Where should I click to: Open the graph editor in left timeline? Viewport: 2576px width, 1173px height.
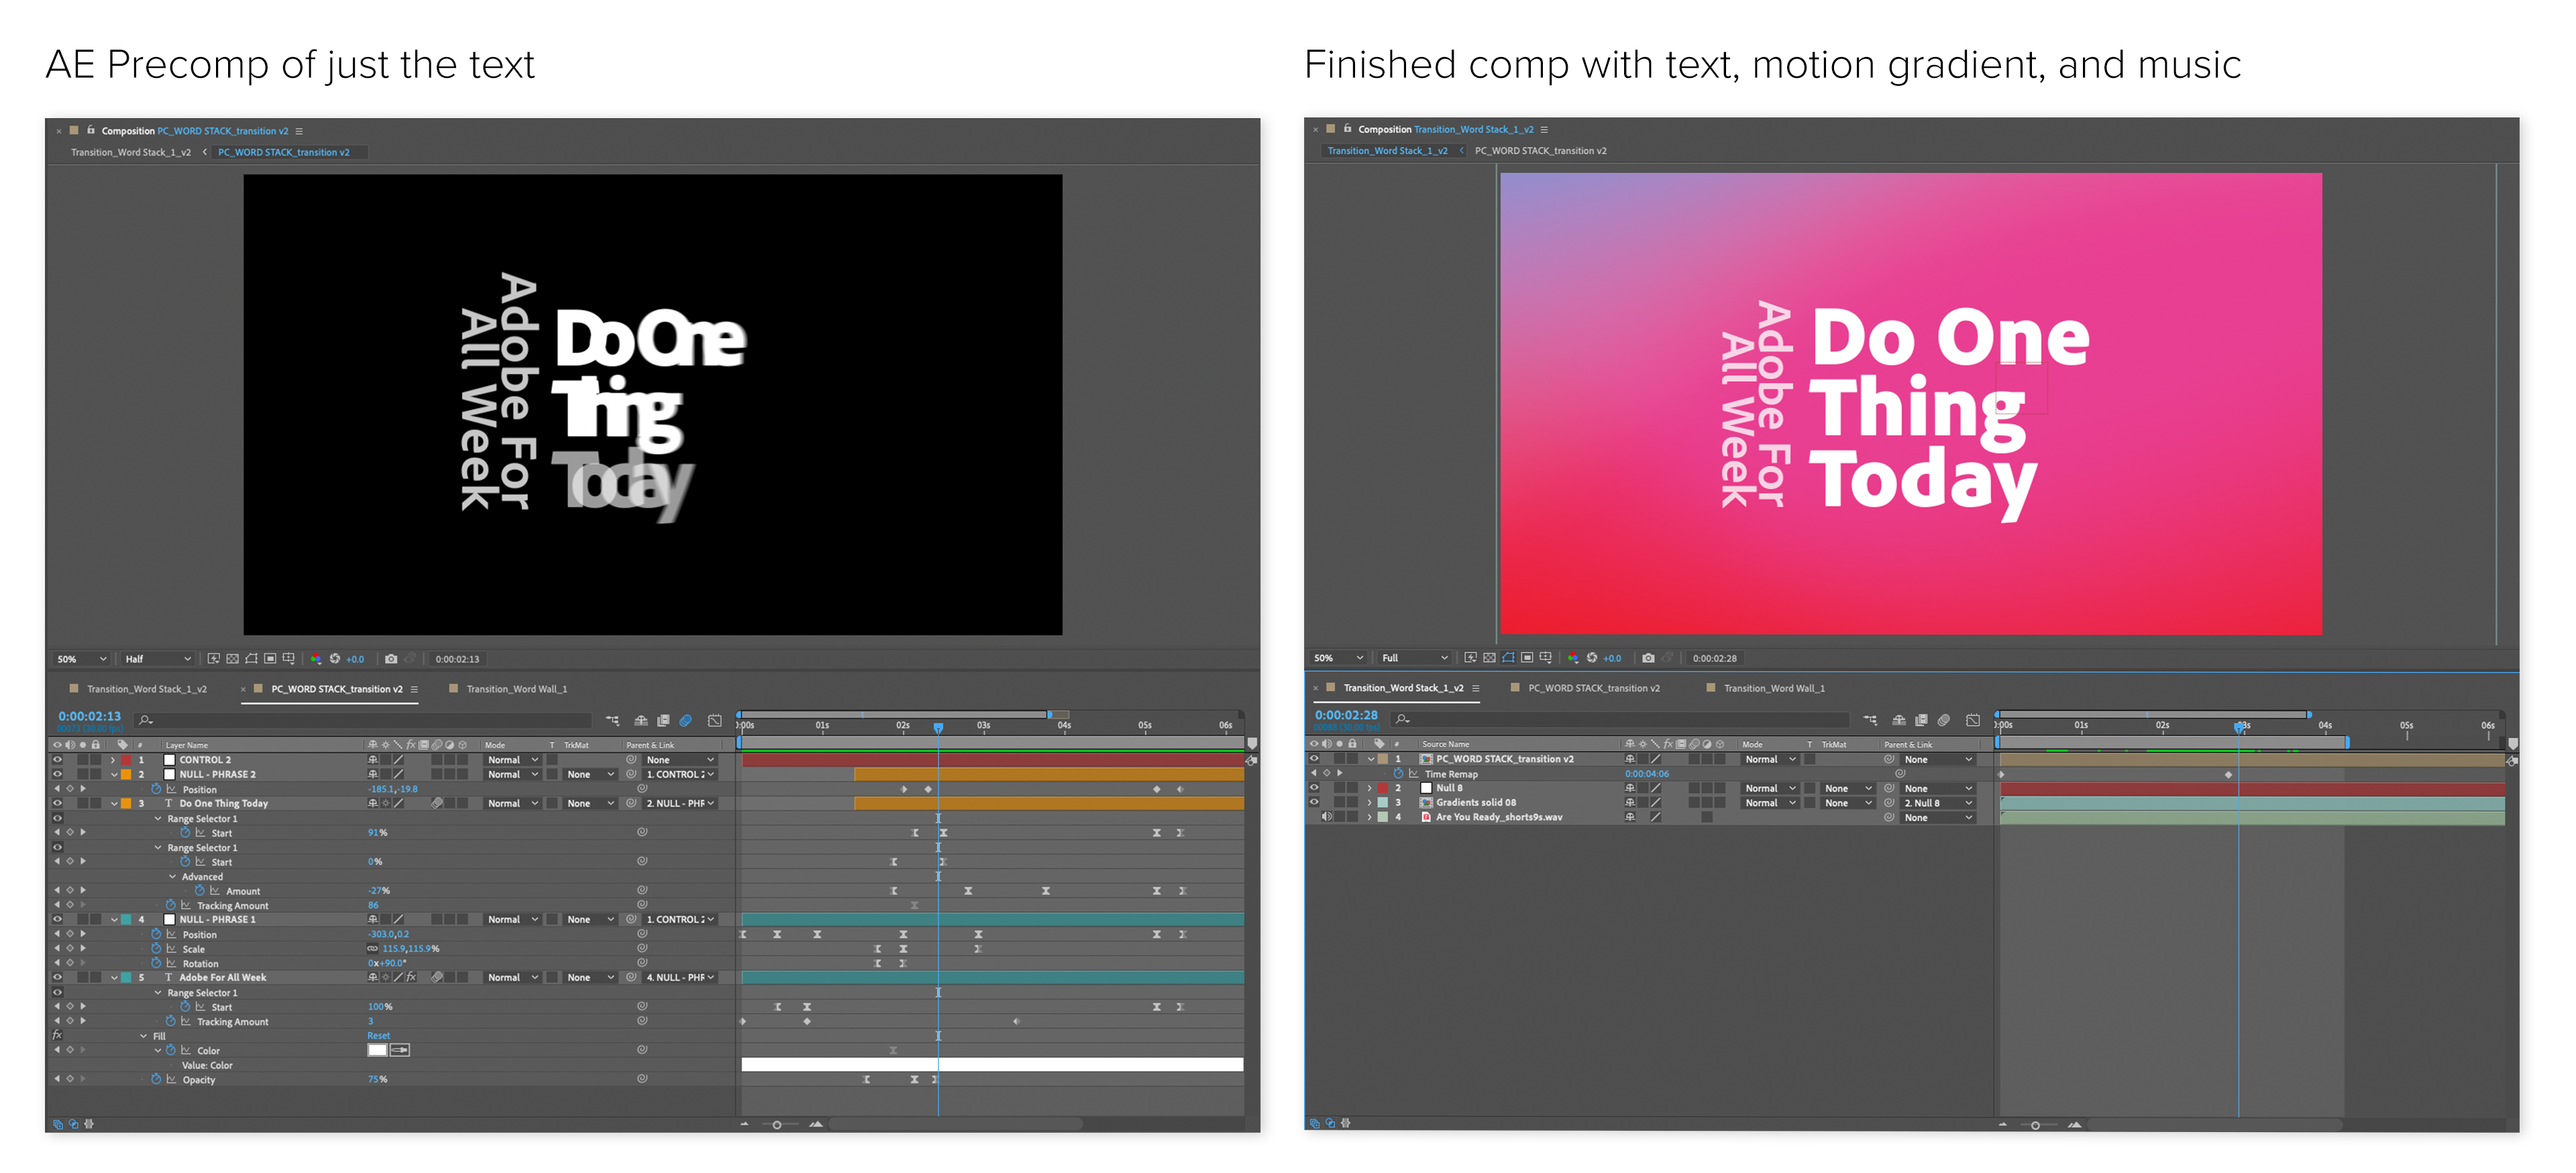(715, 720)
